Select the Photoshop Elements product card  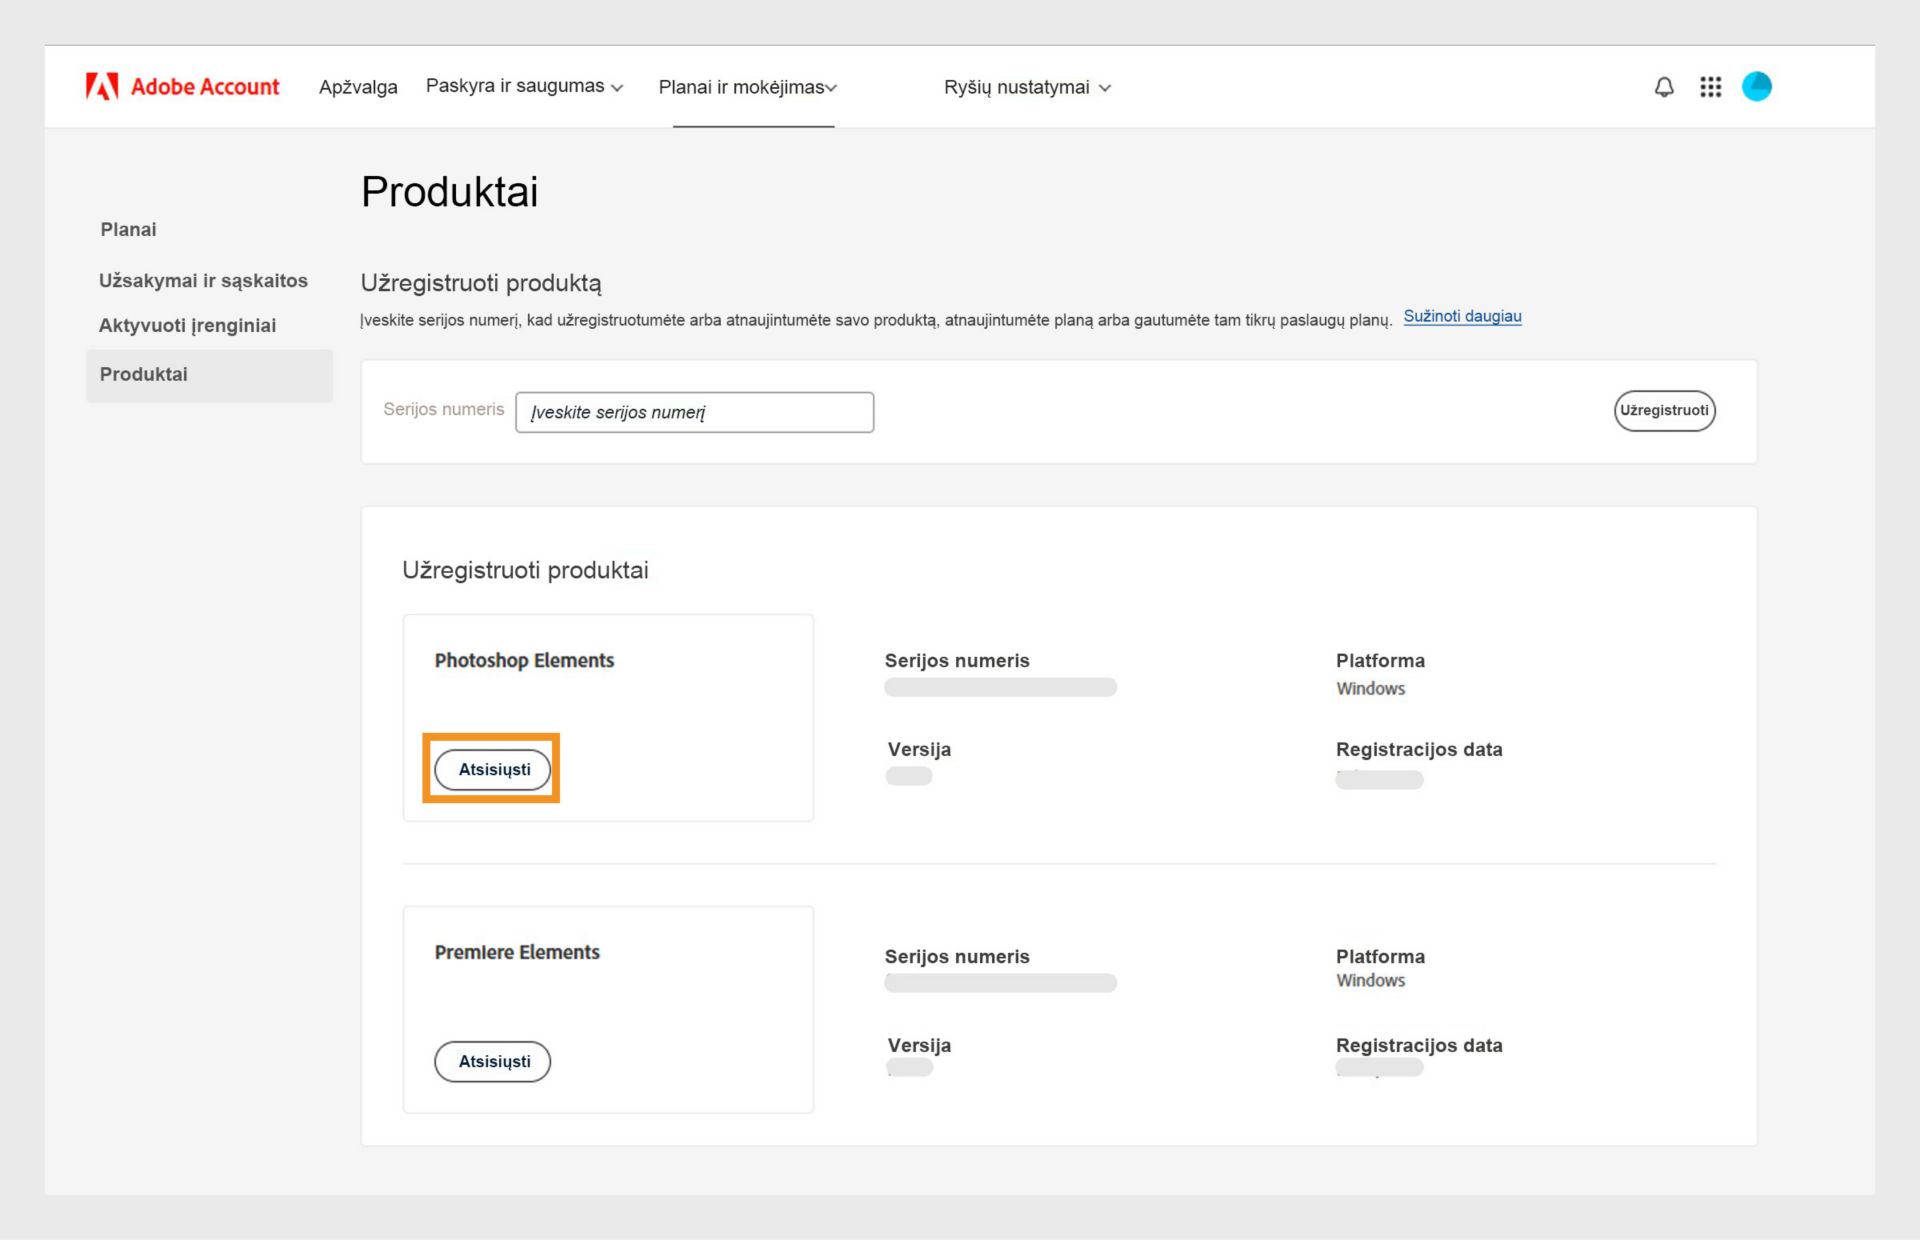coord(607,717)
